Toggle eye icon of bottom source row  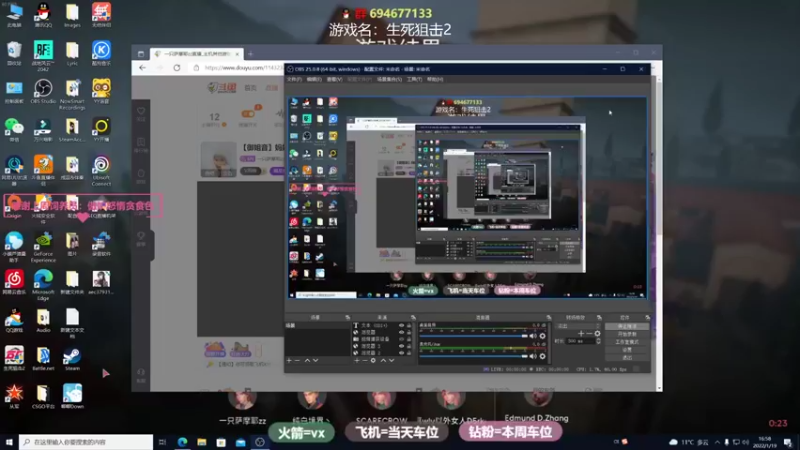click(x=402, y=353)
